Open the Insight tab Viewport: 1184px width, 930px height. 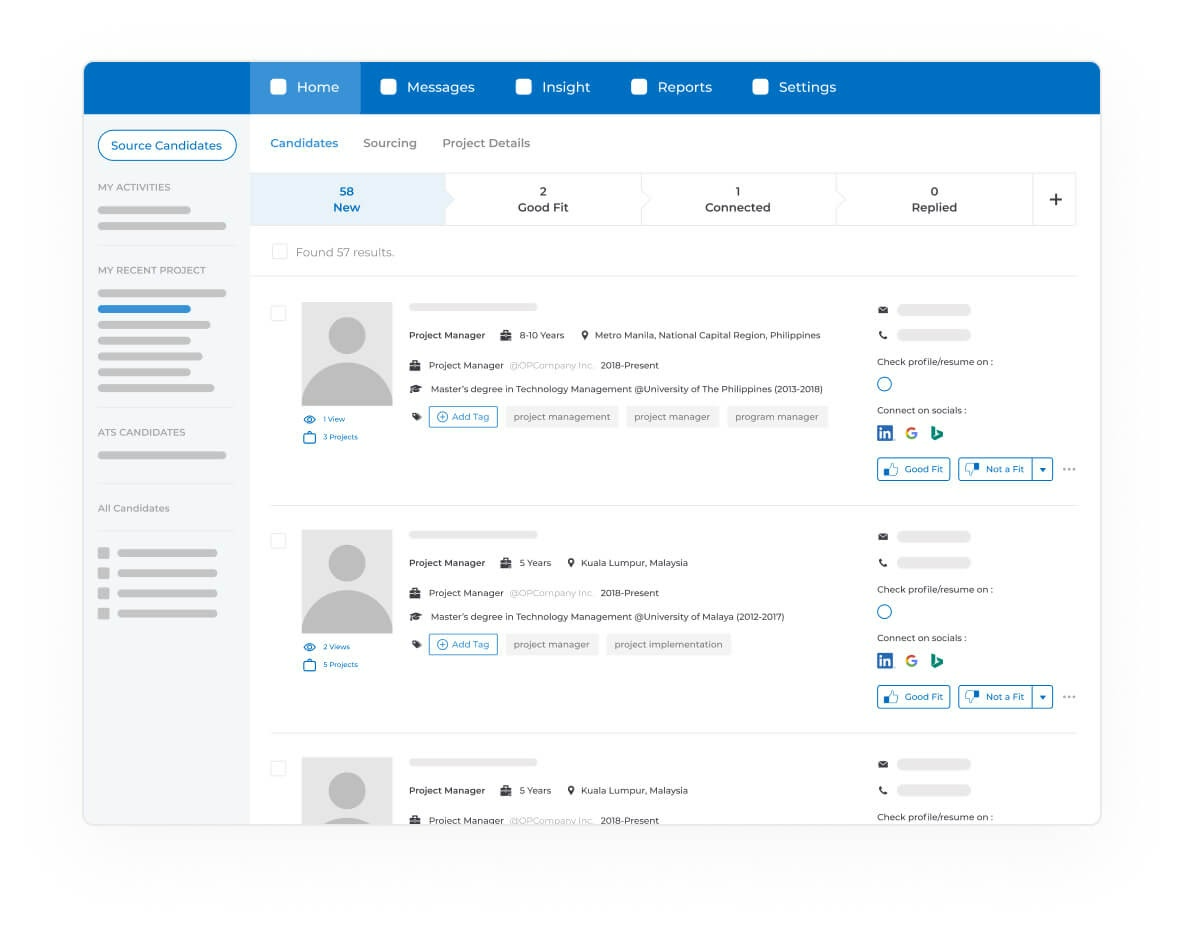click(553, 88)
